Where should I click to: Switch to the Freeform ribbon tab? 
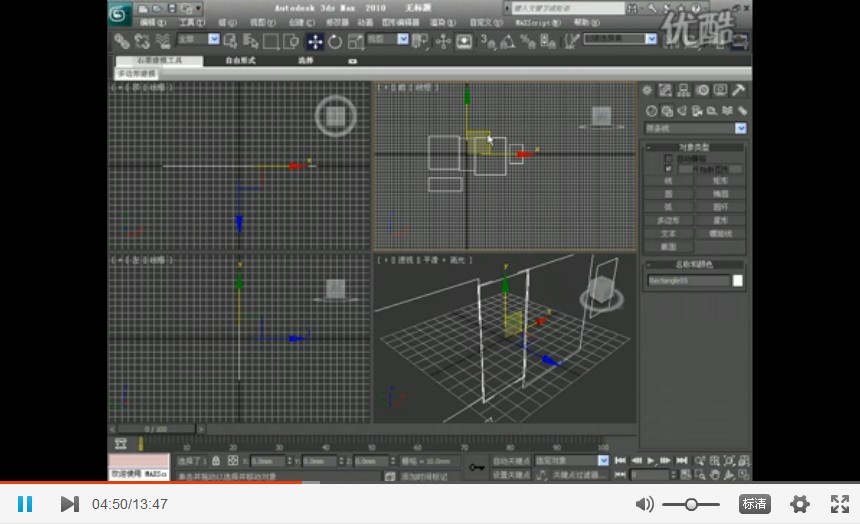pos(241,60)
